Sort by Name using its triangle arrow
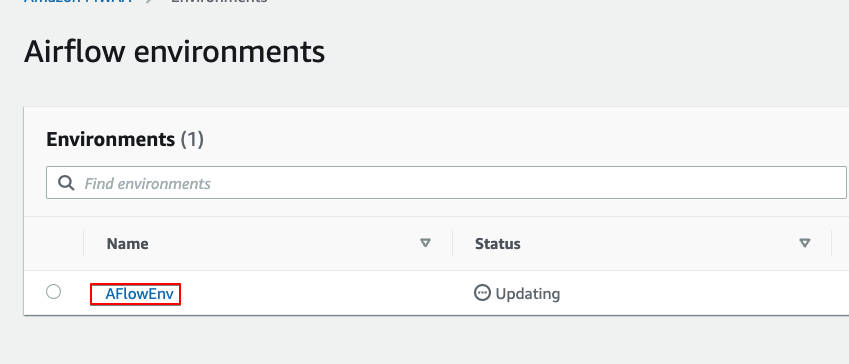The height and width of the screenshot is (364, 849). coord(426,243)
